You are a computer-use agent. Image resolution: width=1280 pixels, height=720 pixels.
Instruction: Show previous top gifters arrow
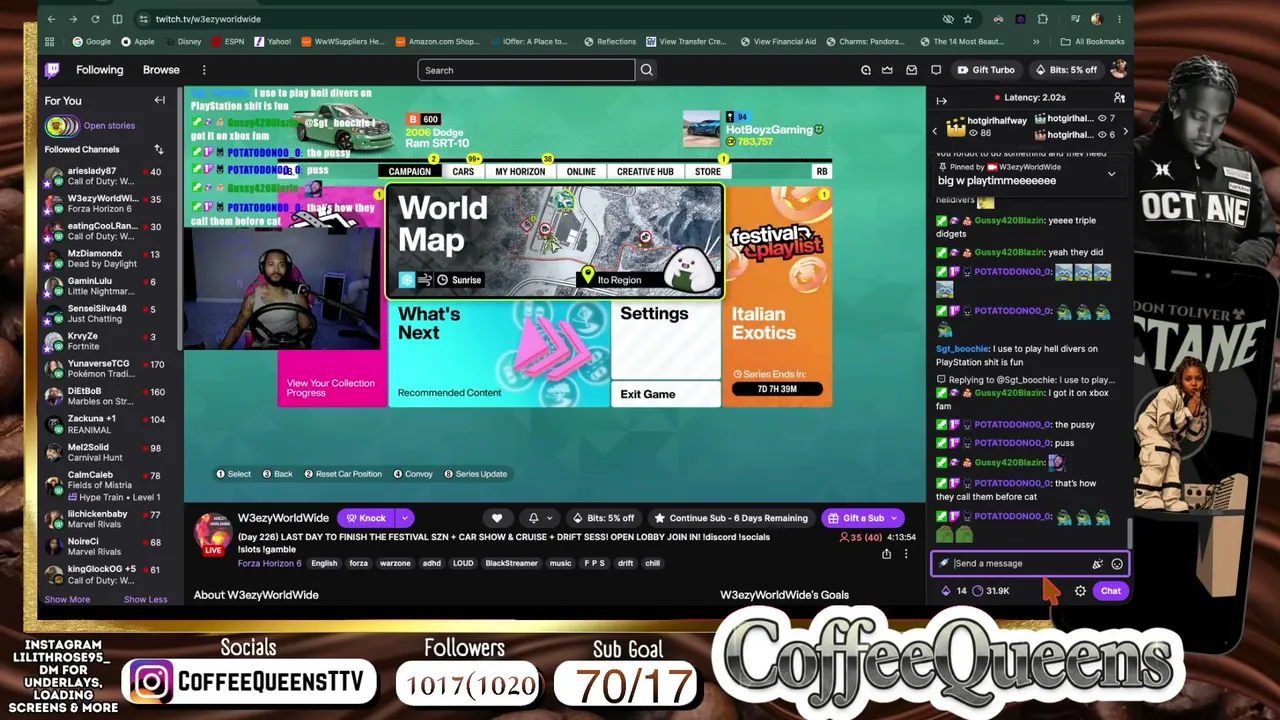935,131
